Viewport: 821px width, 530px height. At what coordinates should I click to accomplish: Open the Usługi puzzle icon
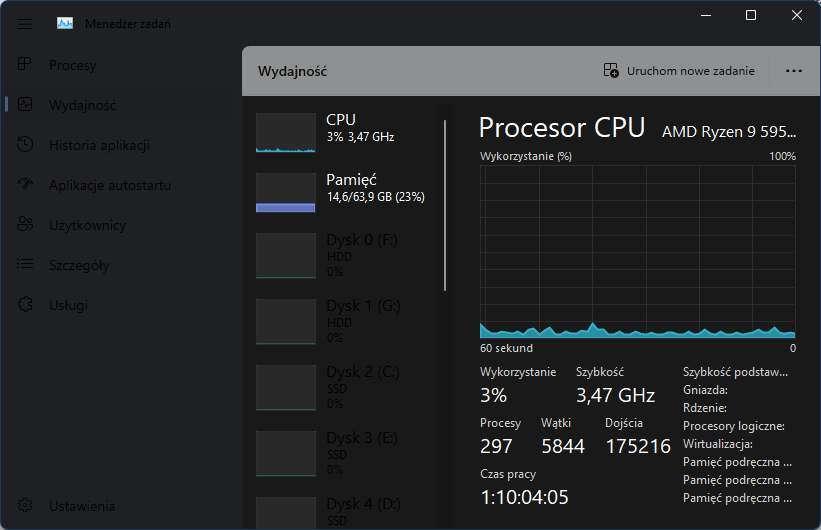pyautogui.click(x=25, y=304)
